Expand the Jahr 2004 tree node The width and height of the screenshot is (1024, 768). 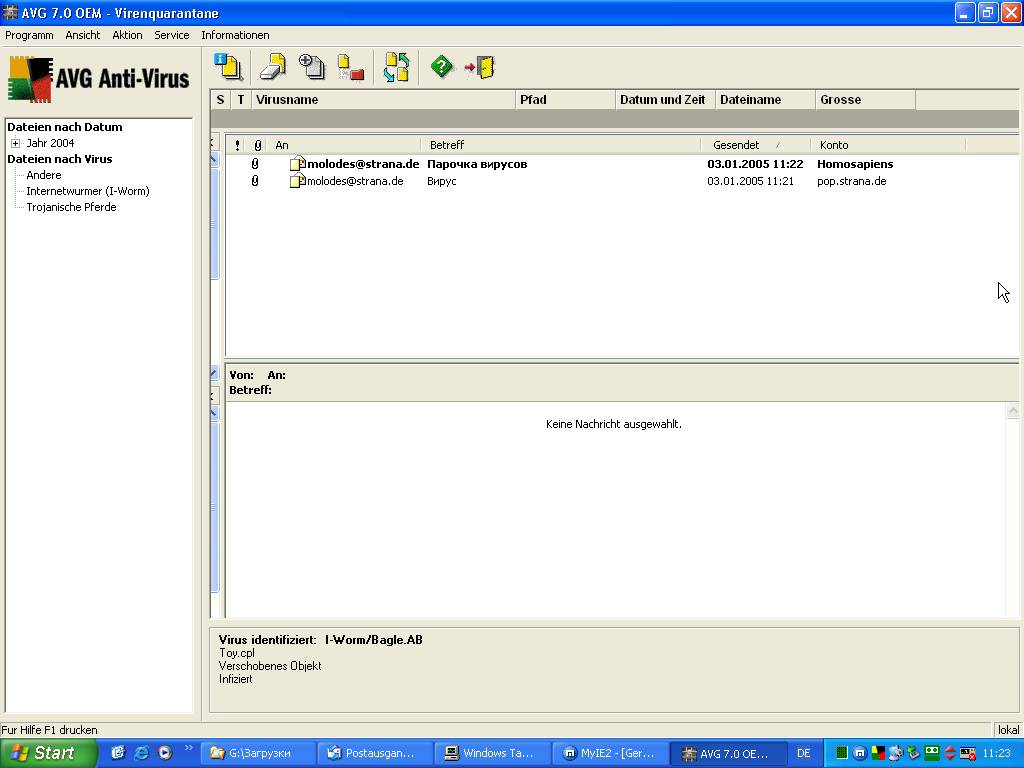(16, 143)
